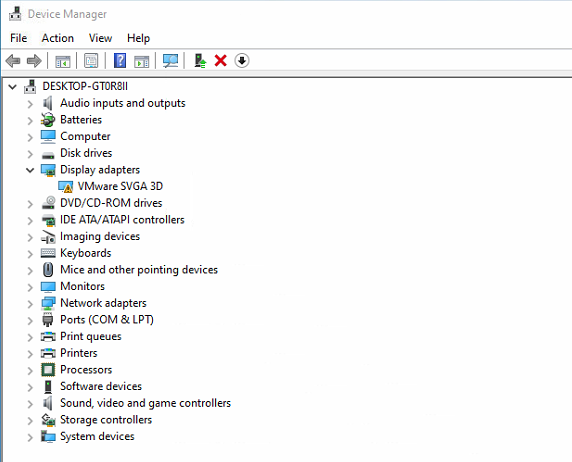Viewport: 572px width, 462px height.
Task: Click the Network adapters category icon
Action: point(48,303)
